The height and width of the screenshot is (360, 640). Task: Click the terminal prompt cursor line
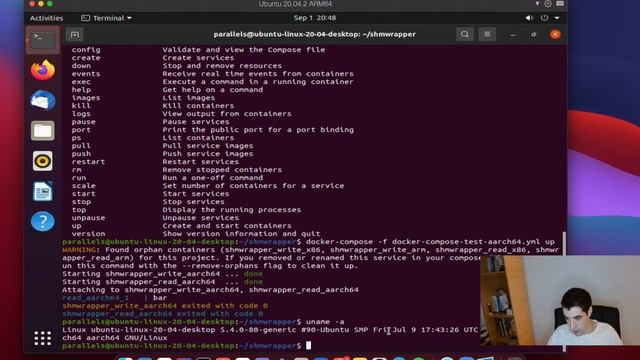pyautogui.click(x=187, y=346)
